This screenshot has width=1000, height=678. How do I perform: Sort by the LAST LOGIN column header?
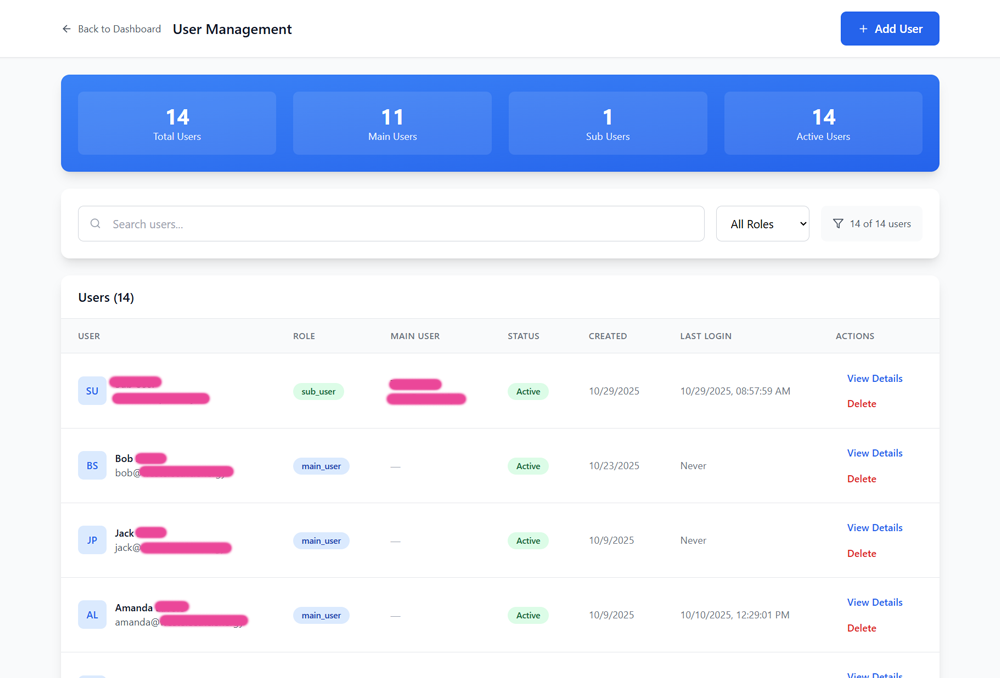tap(705, 336)
